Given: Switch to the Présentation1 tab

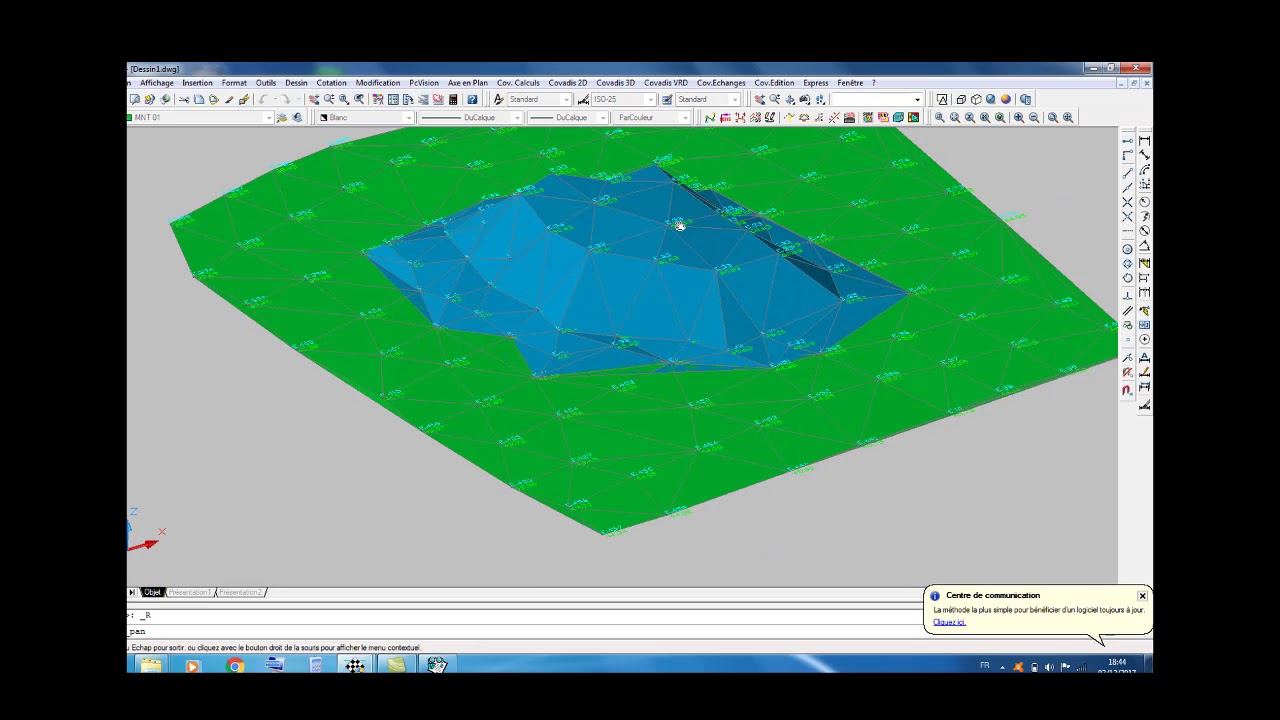Looking at the screenshot, I should tap(190, 592).
